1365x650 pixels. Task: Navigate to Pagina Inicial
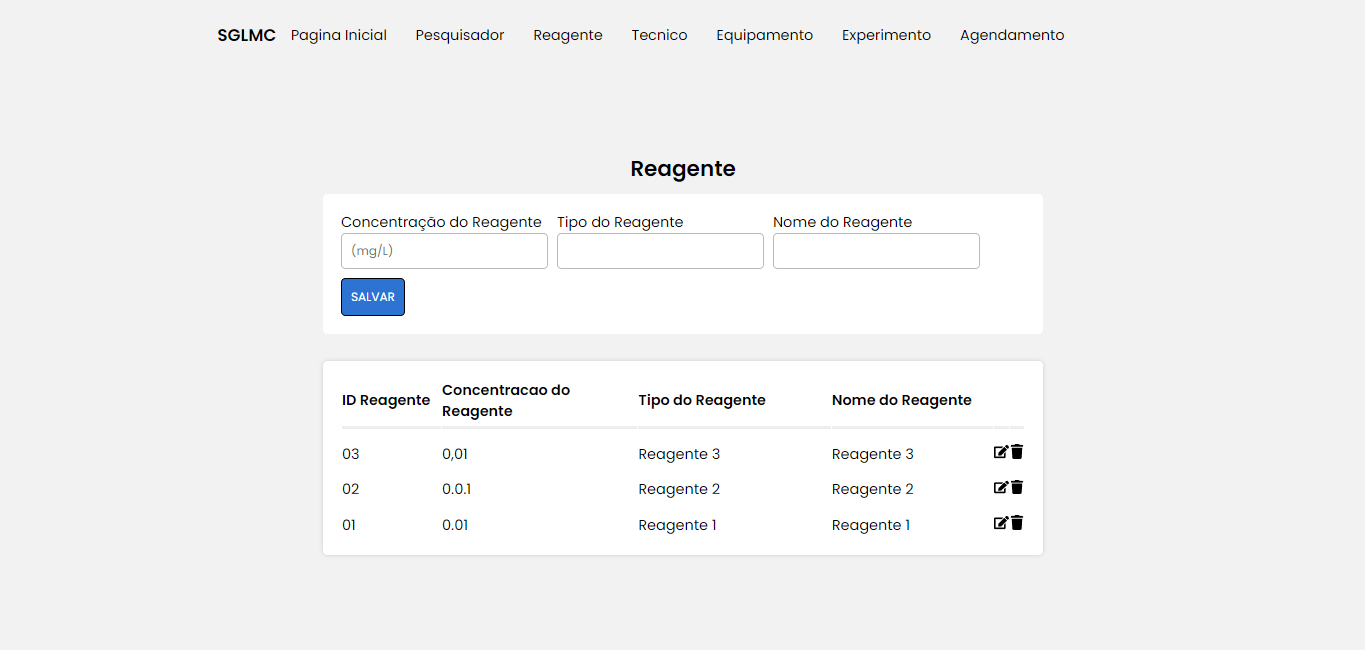coord(338,35)
